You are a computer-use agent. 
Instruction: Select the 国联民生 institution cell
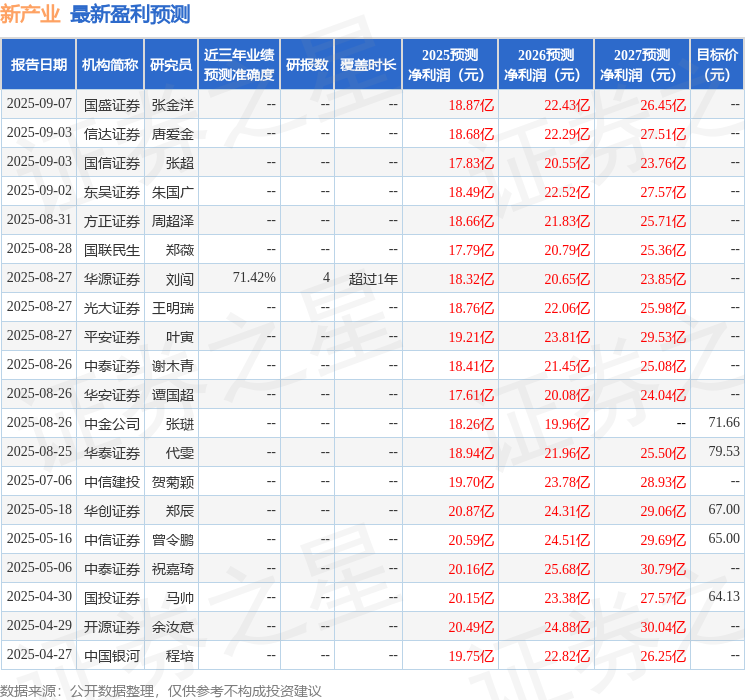pos(112,250)
